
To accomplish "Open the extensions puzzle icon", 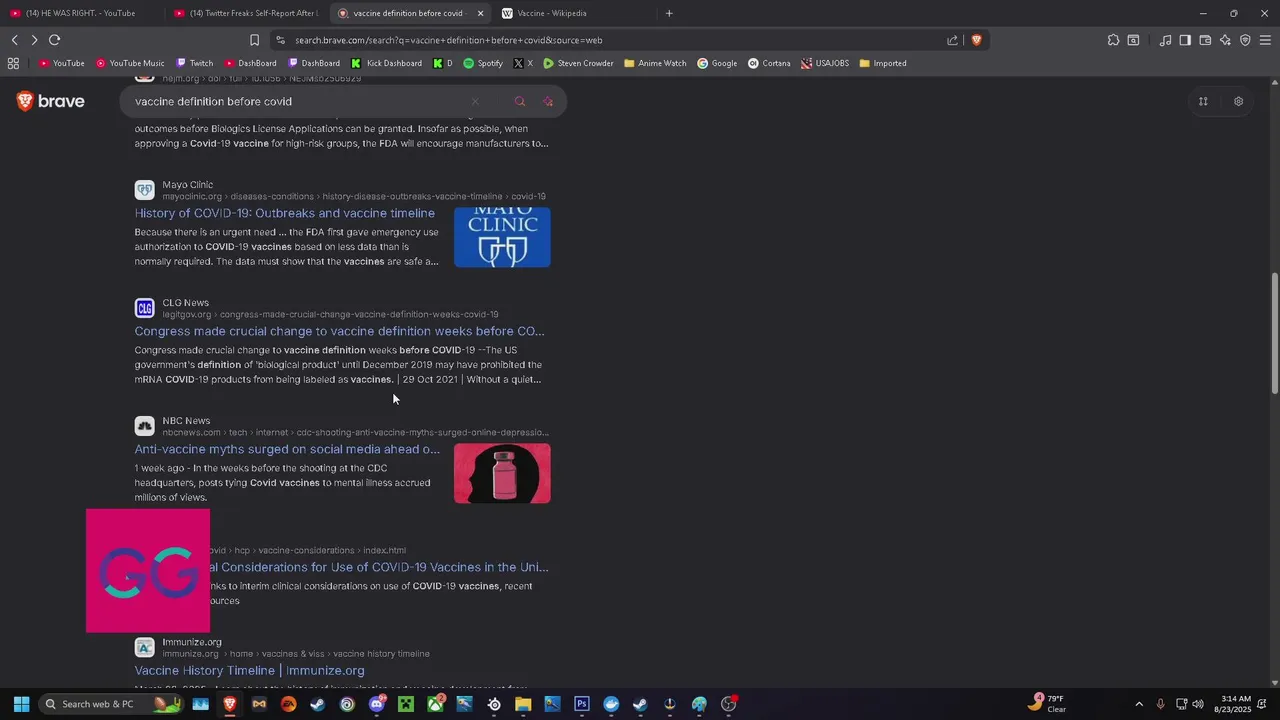I will click(1113, 40).
